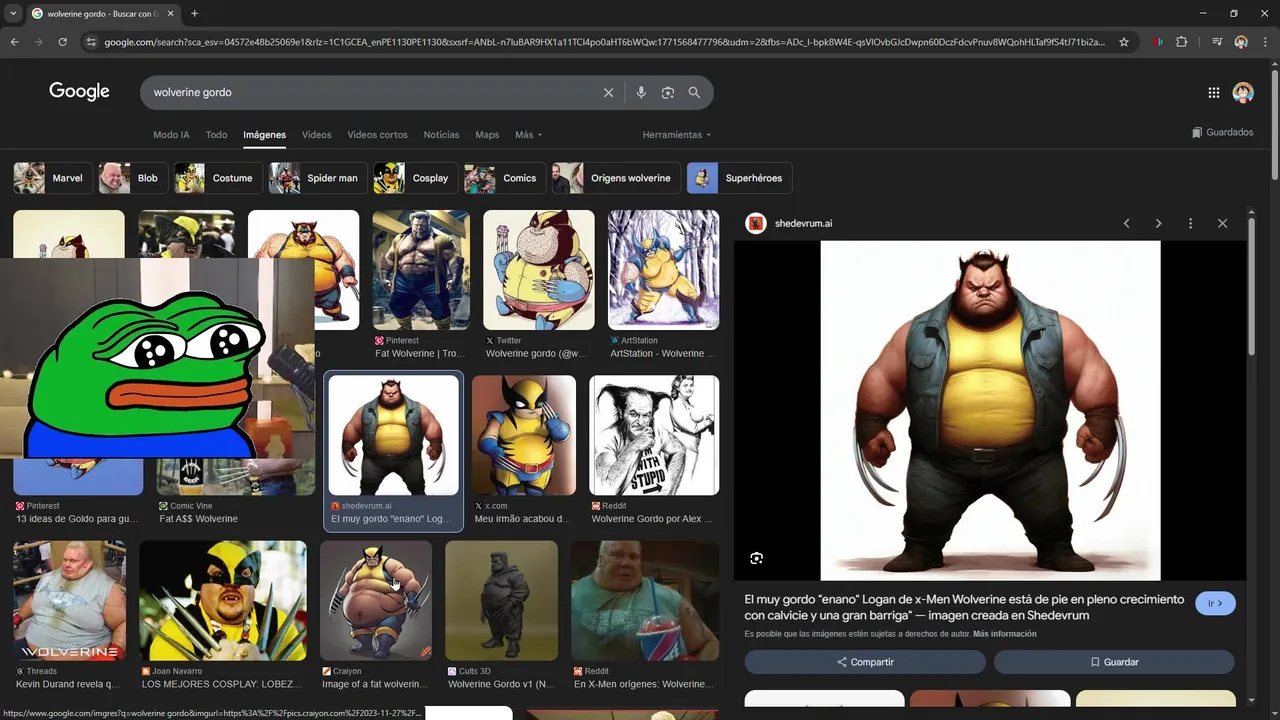View site information icon in address bar
The image size is (1280, 720).
(x=91, y=42)
